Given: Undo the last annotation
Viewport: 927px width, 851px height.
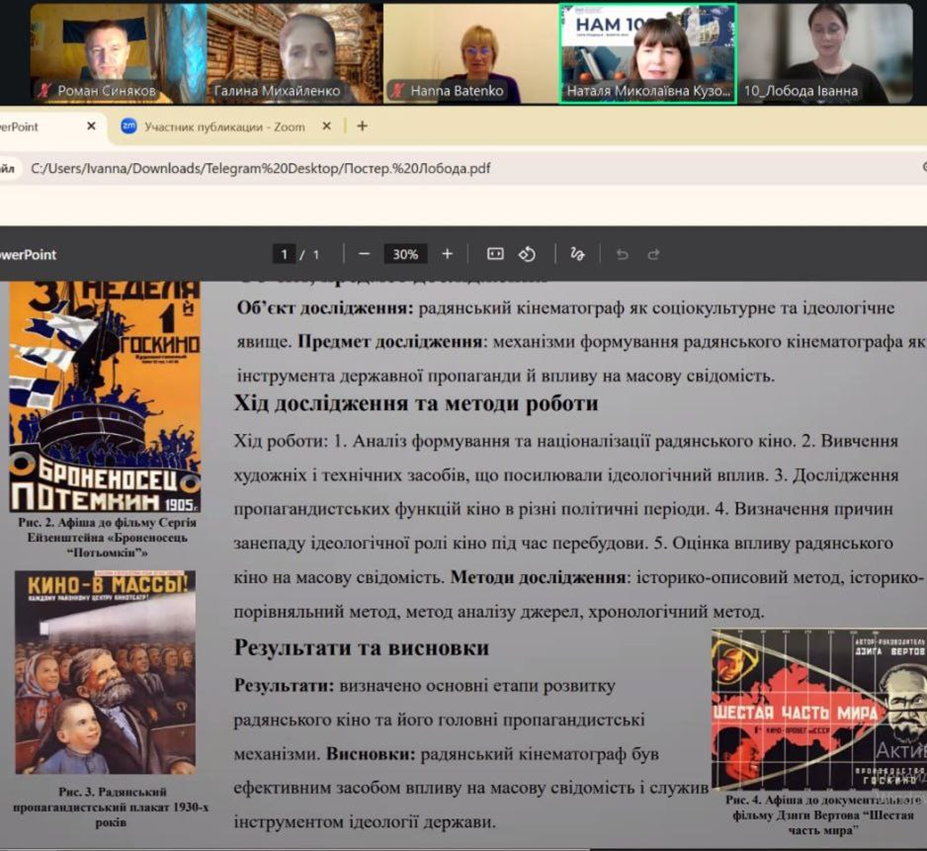Looking at the screenshot, I should click(622, 254).
